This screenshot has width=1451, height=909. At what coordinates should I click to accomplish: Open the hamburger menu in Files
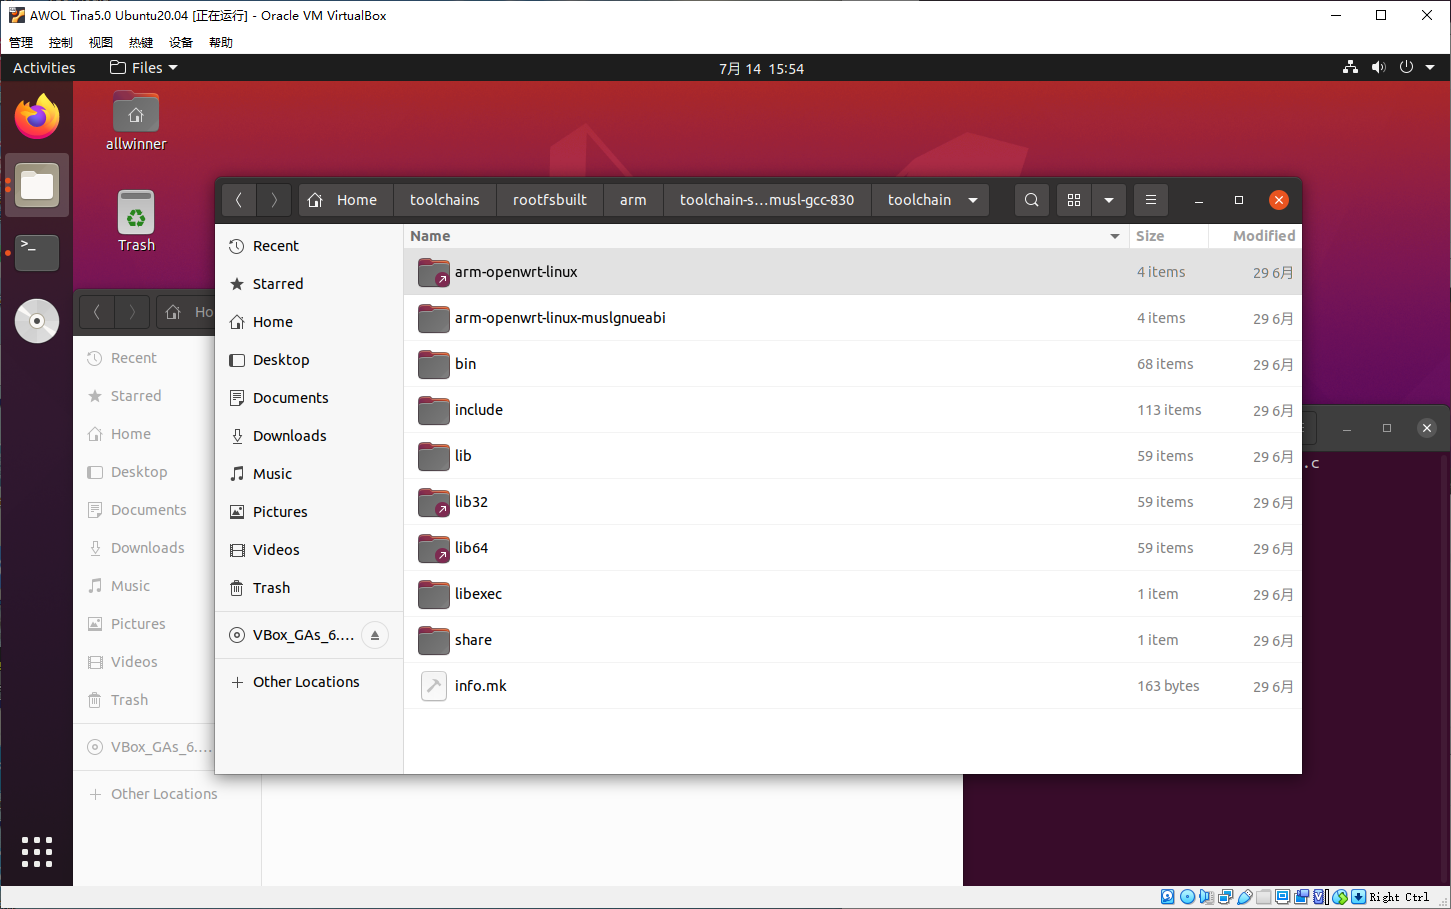pos(1151,200)
